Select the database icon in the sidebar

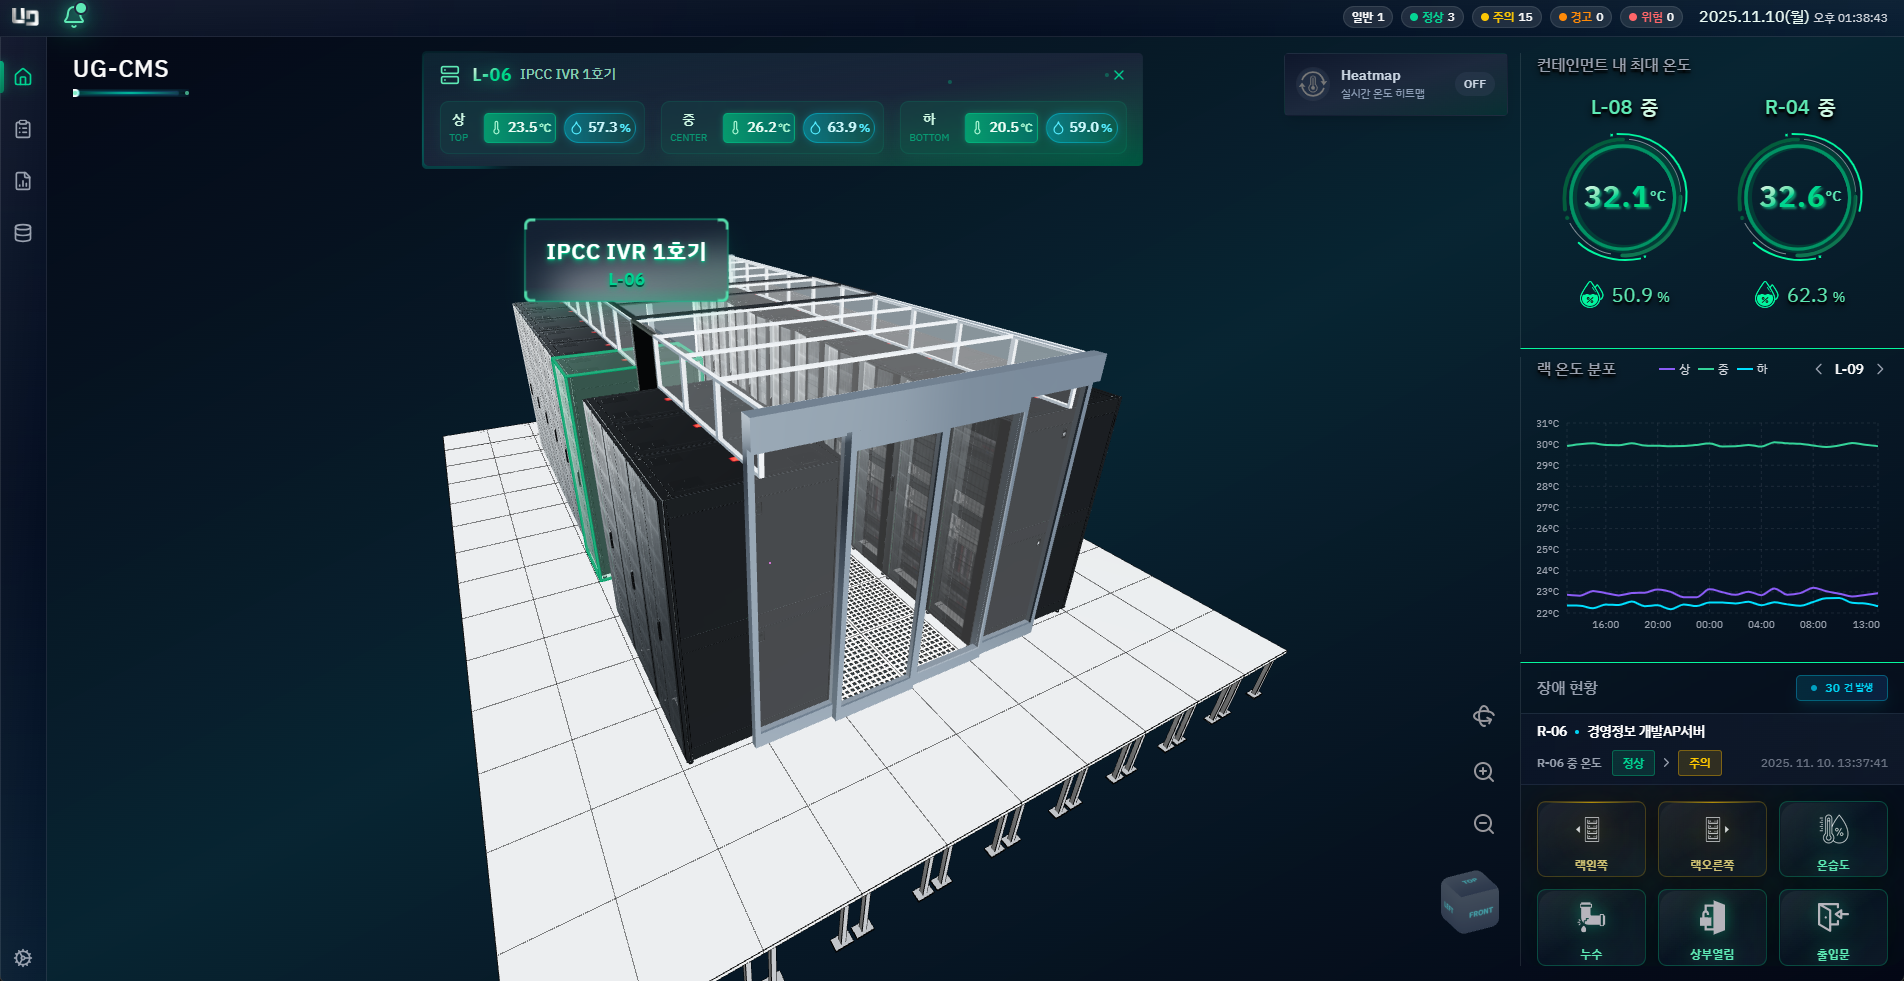[22, 233]
